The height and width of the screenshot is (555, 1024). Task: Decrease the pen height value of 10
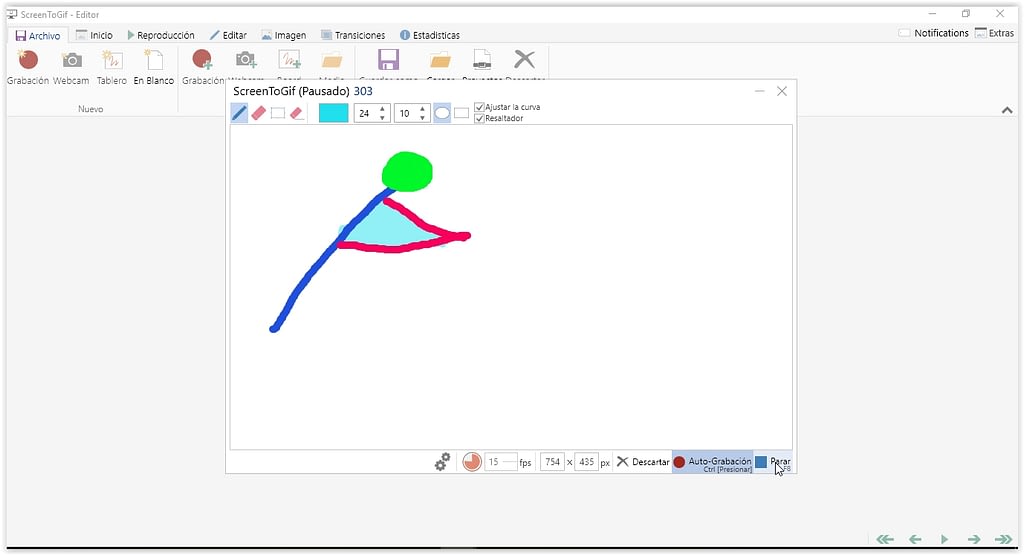click(x=423, y=118)
